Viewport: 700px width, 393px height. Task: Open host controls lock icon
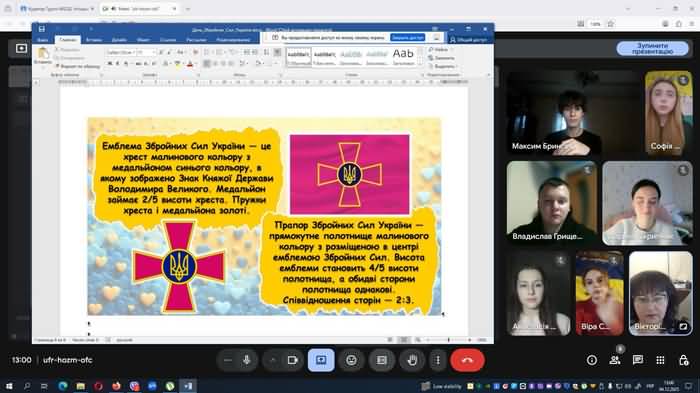coord(683,360)
